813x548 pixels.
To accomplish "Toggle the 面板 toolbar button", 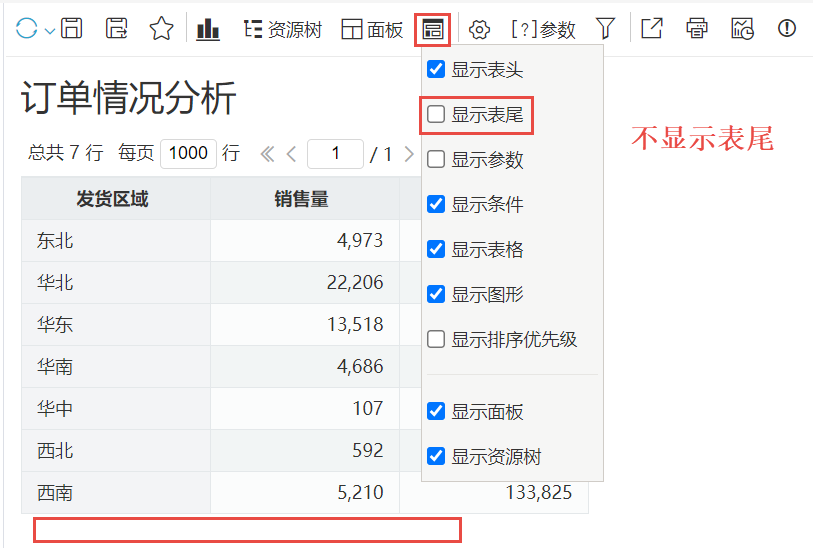I will [x=372, y=29].
